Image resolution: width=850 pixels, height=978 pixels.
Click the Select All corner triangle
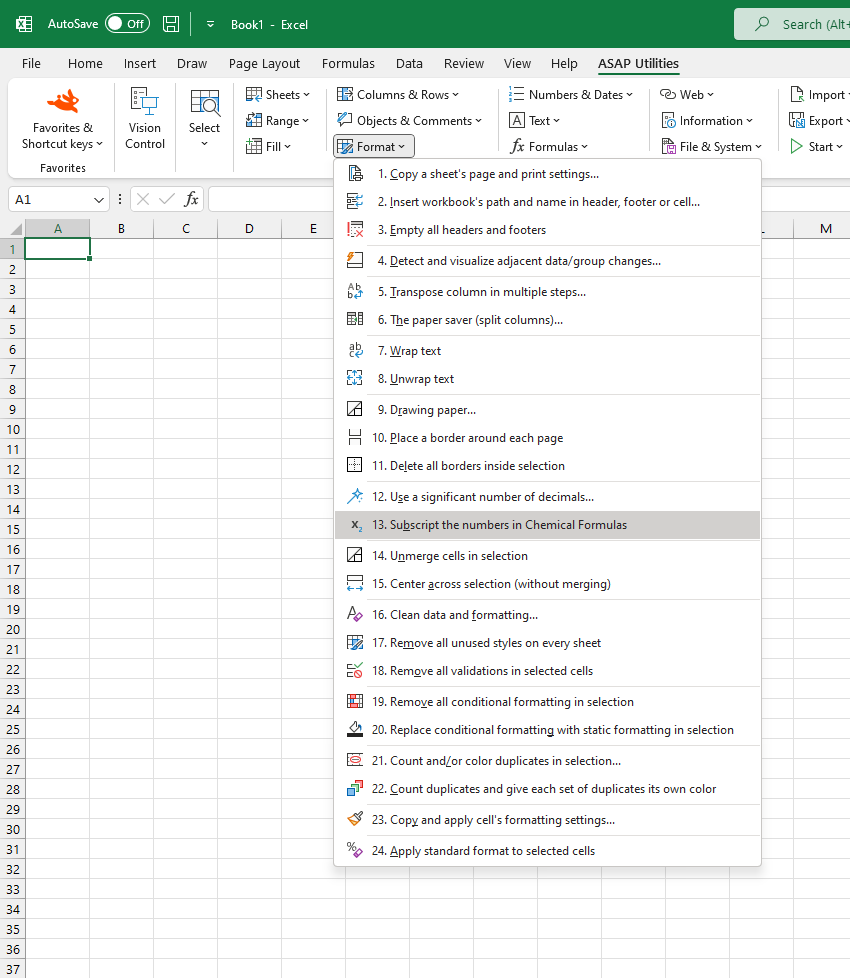coord(16,229)
